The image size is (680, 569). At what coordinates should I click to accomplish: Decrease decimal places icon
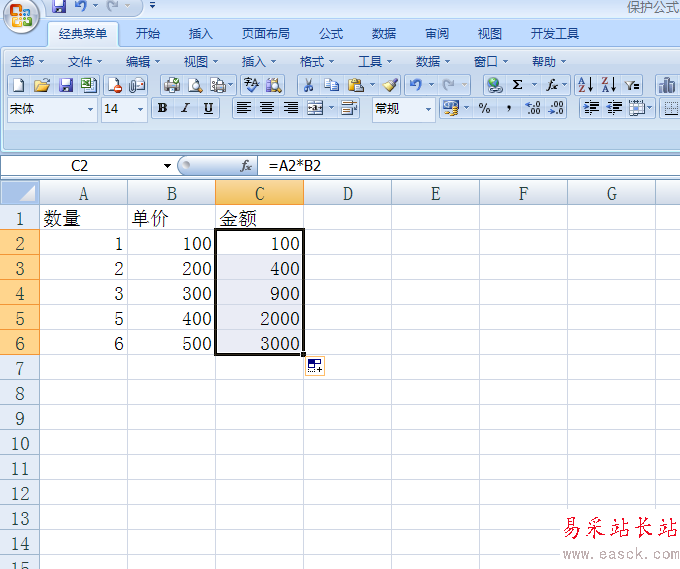tap(556, 108)
